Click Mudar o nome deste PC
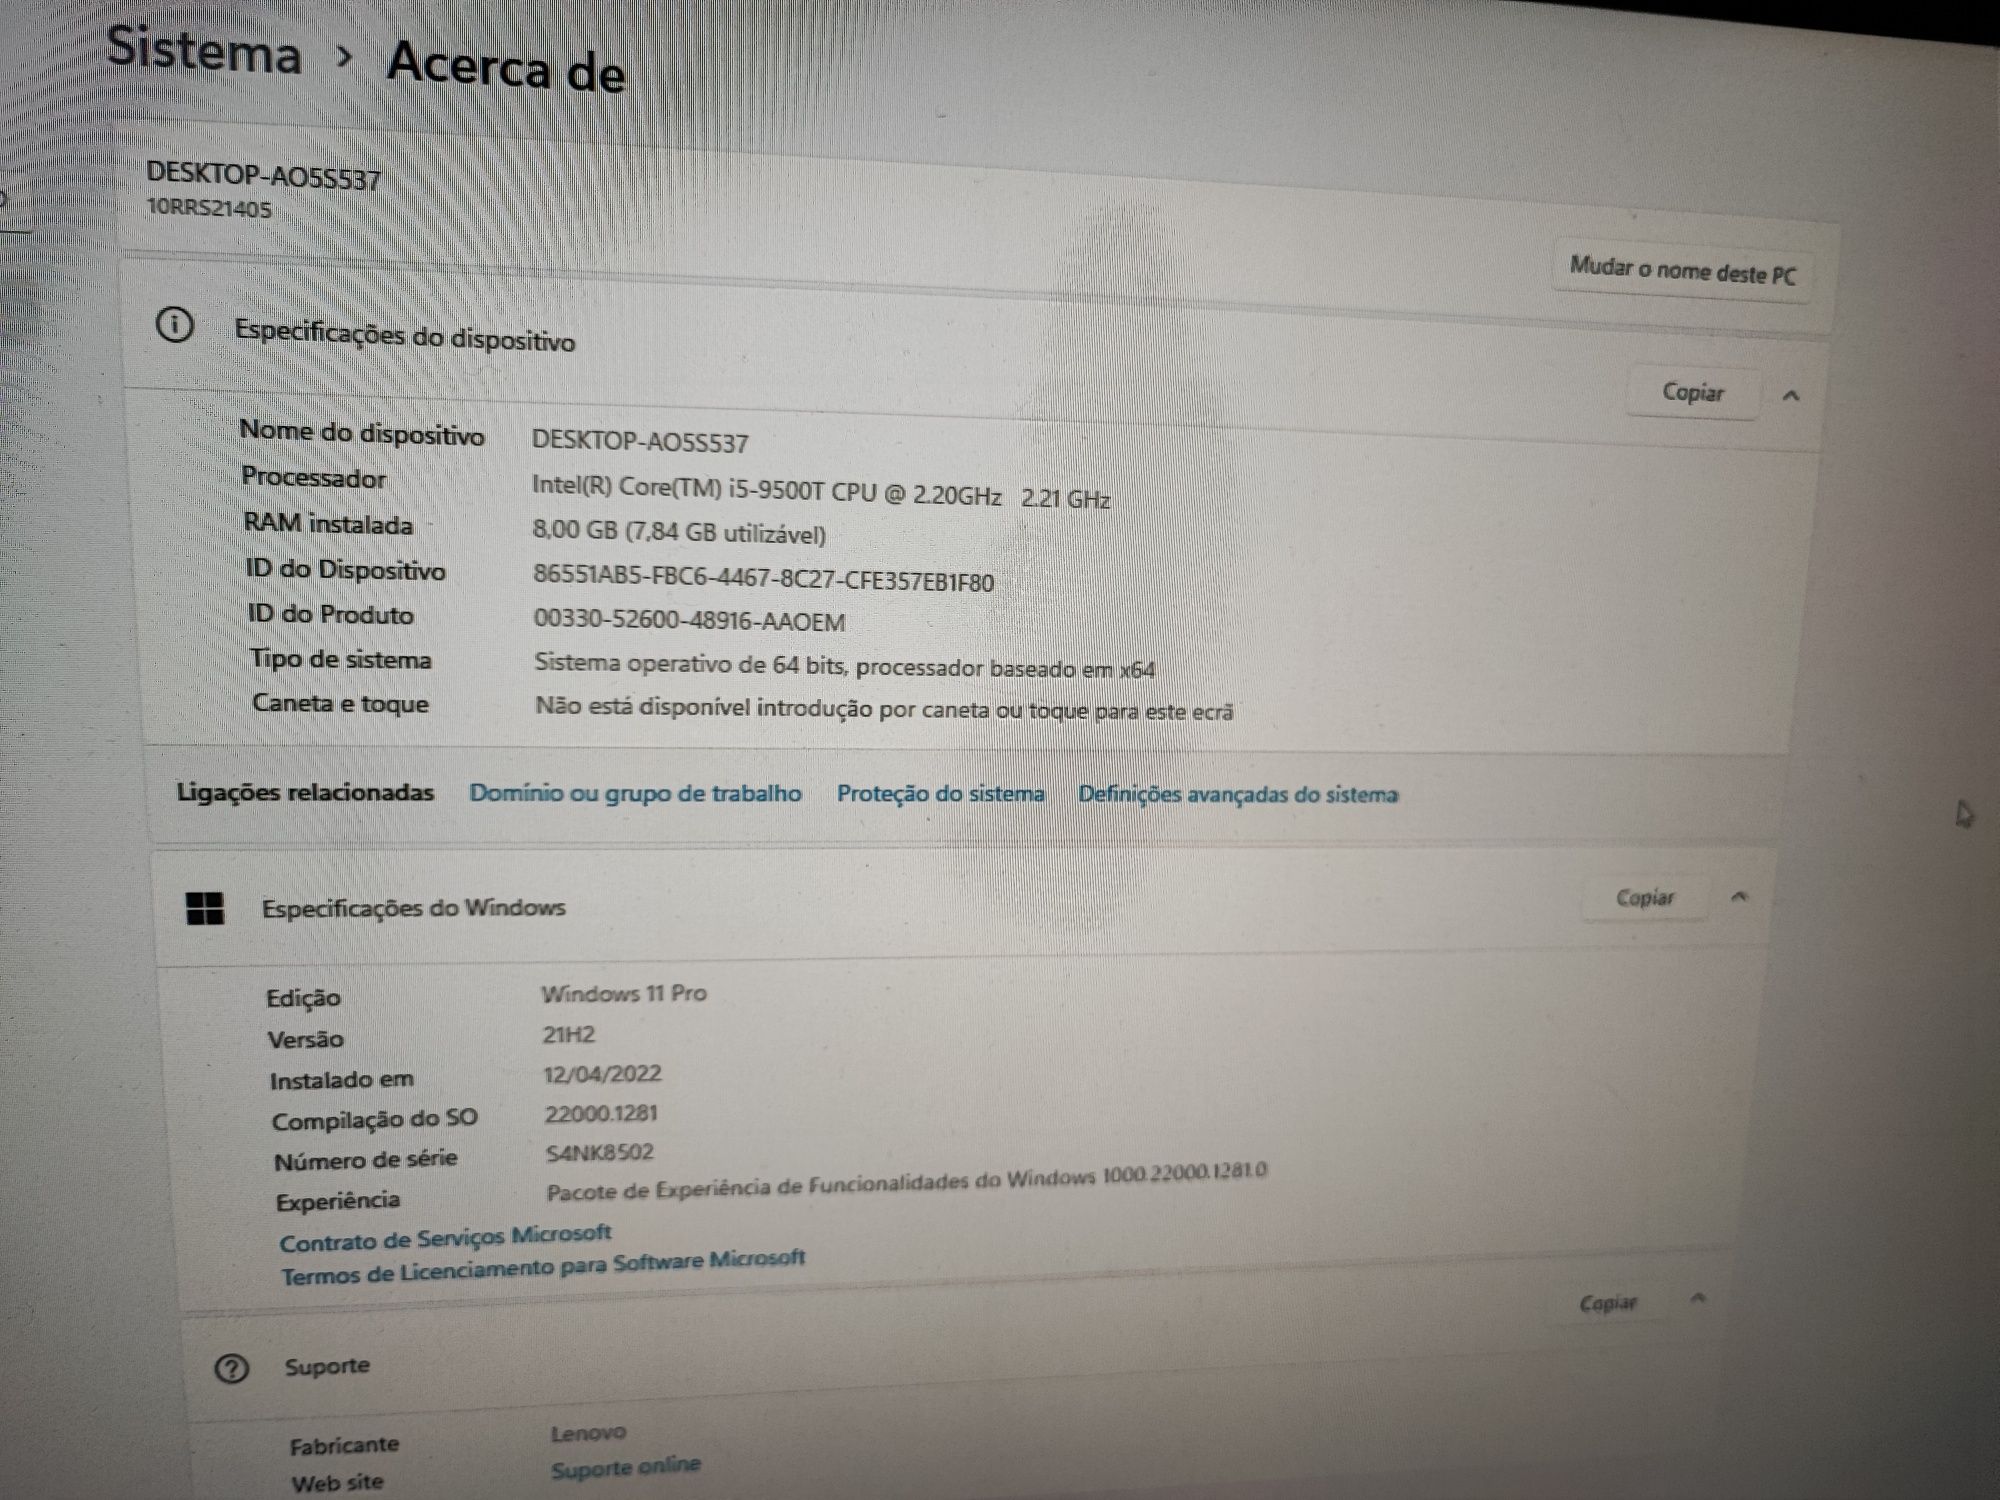Image resolution: width=2000 pixels, height=1500 pixels. (x=1683, y=270)
